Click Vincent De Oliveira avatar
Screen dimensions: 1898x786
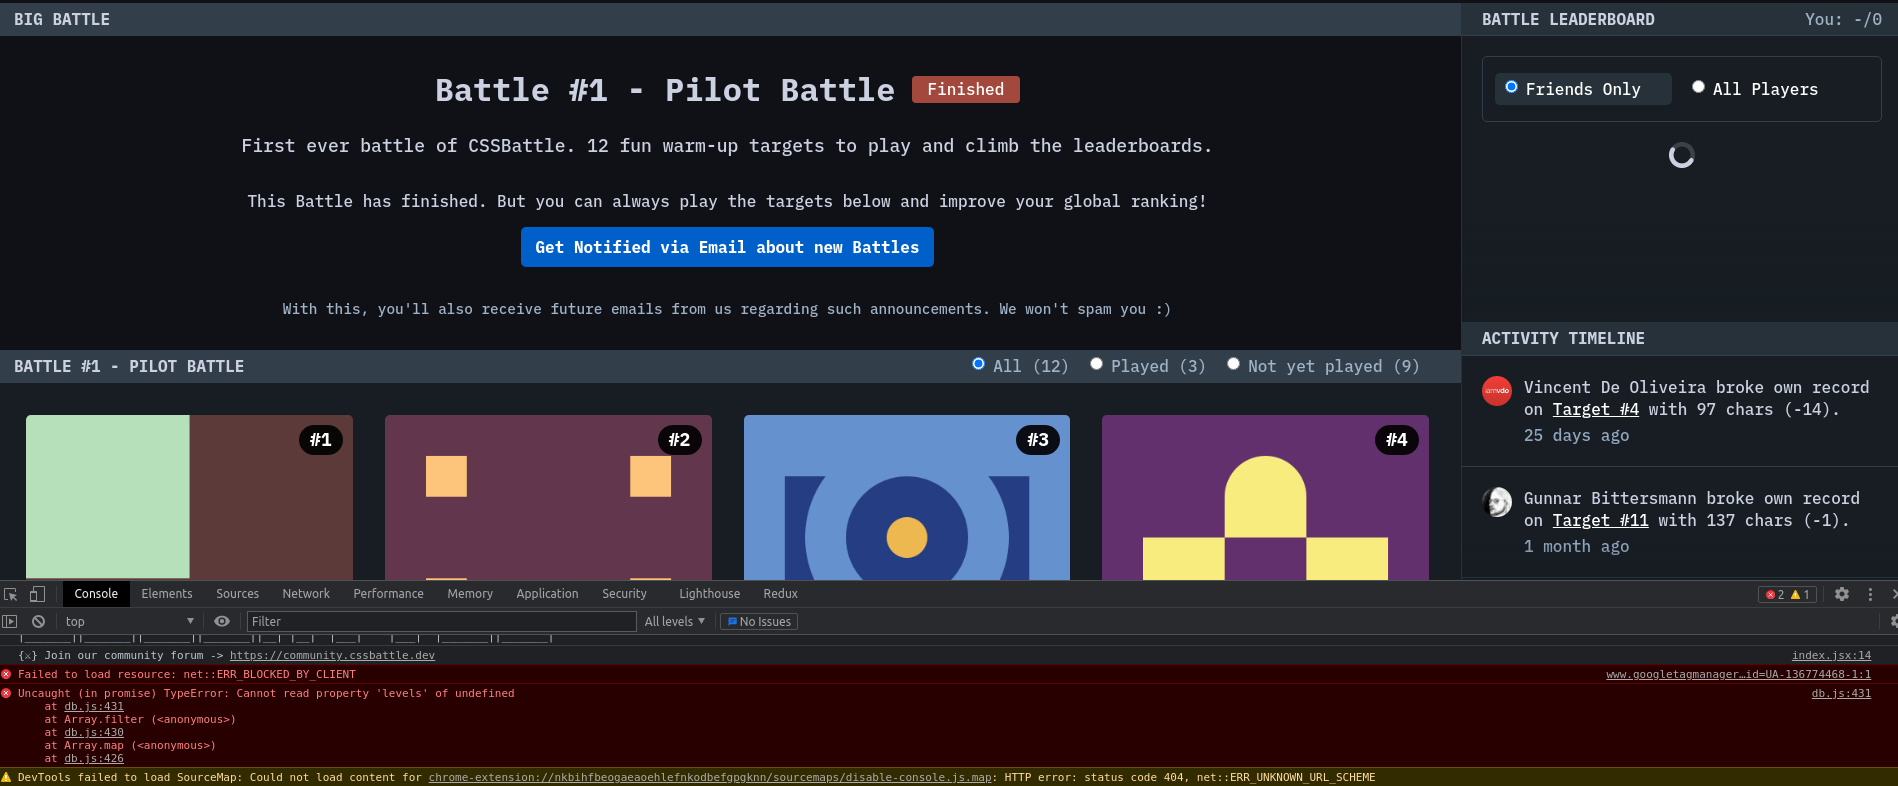pos(1497,391)
